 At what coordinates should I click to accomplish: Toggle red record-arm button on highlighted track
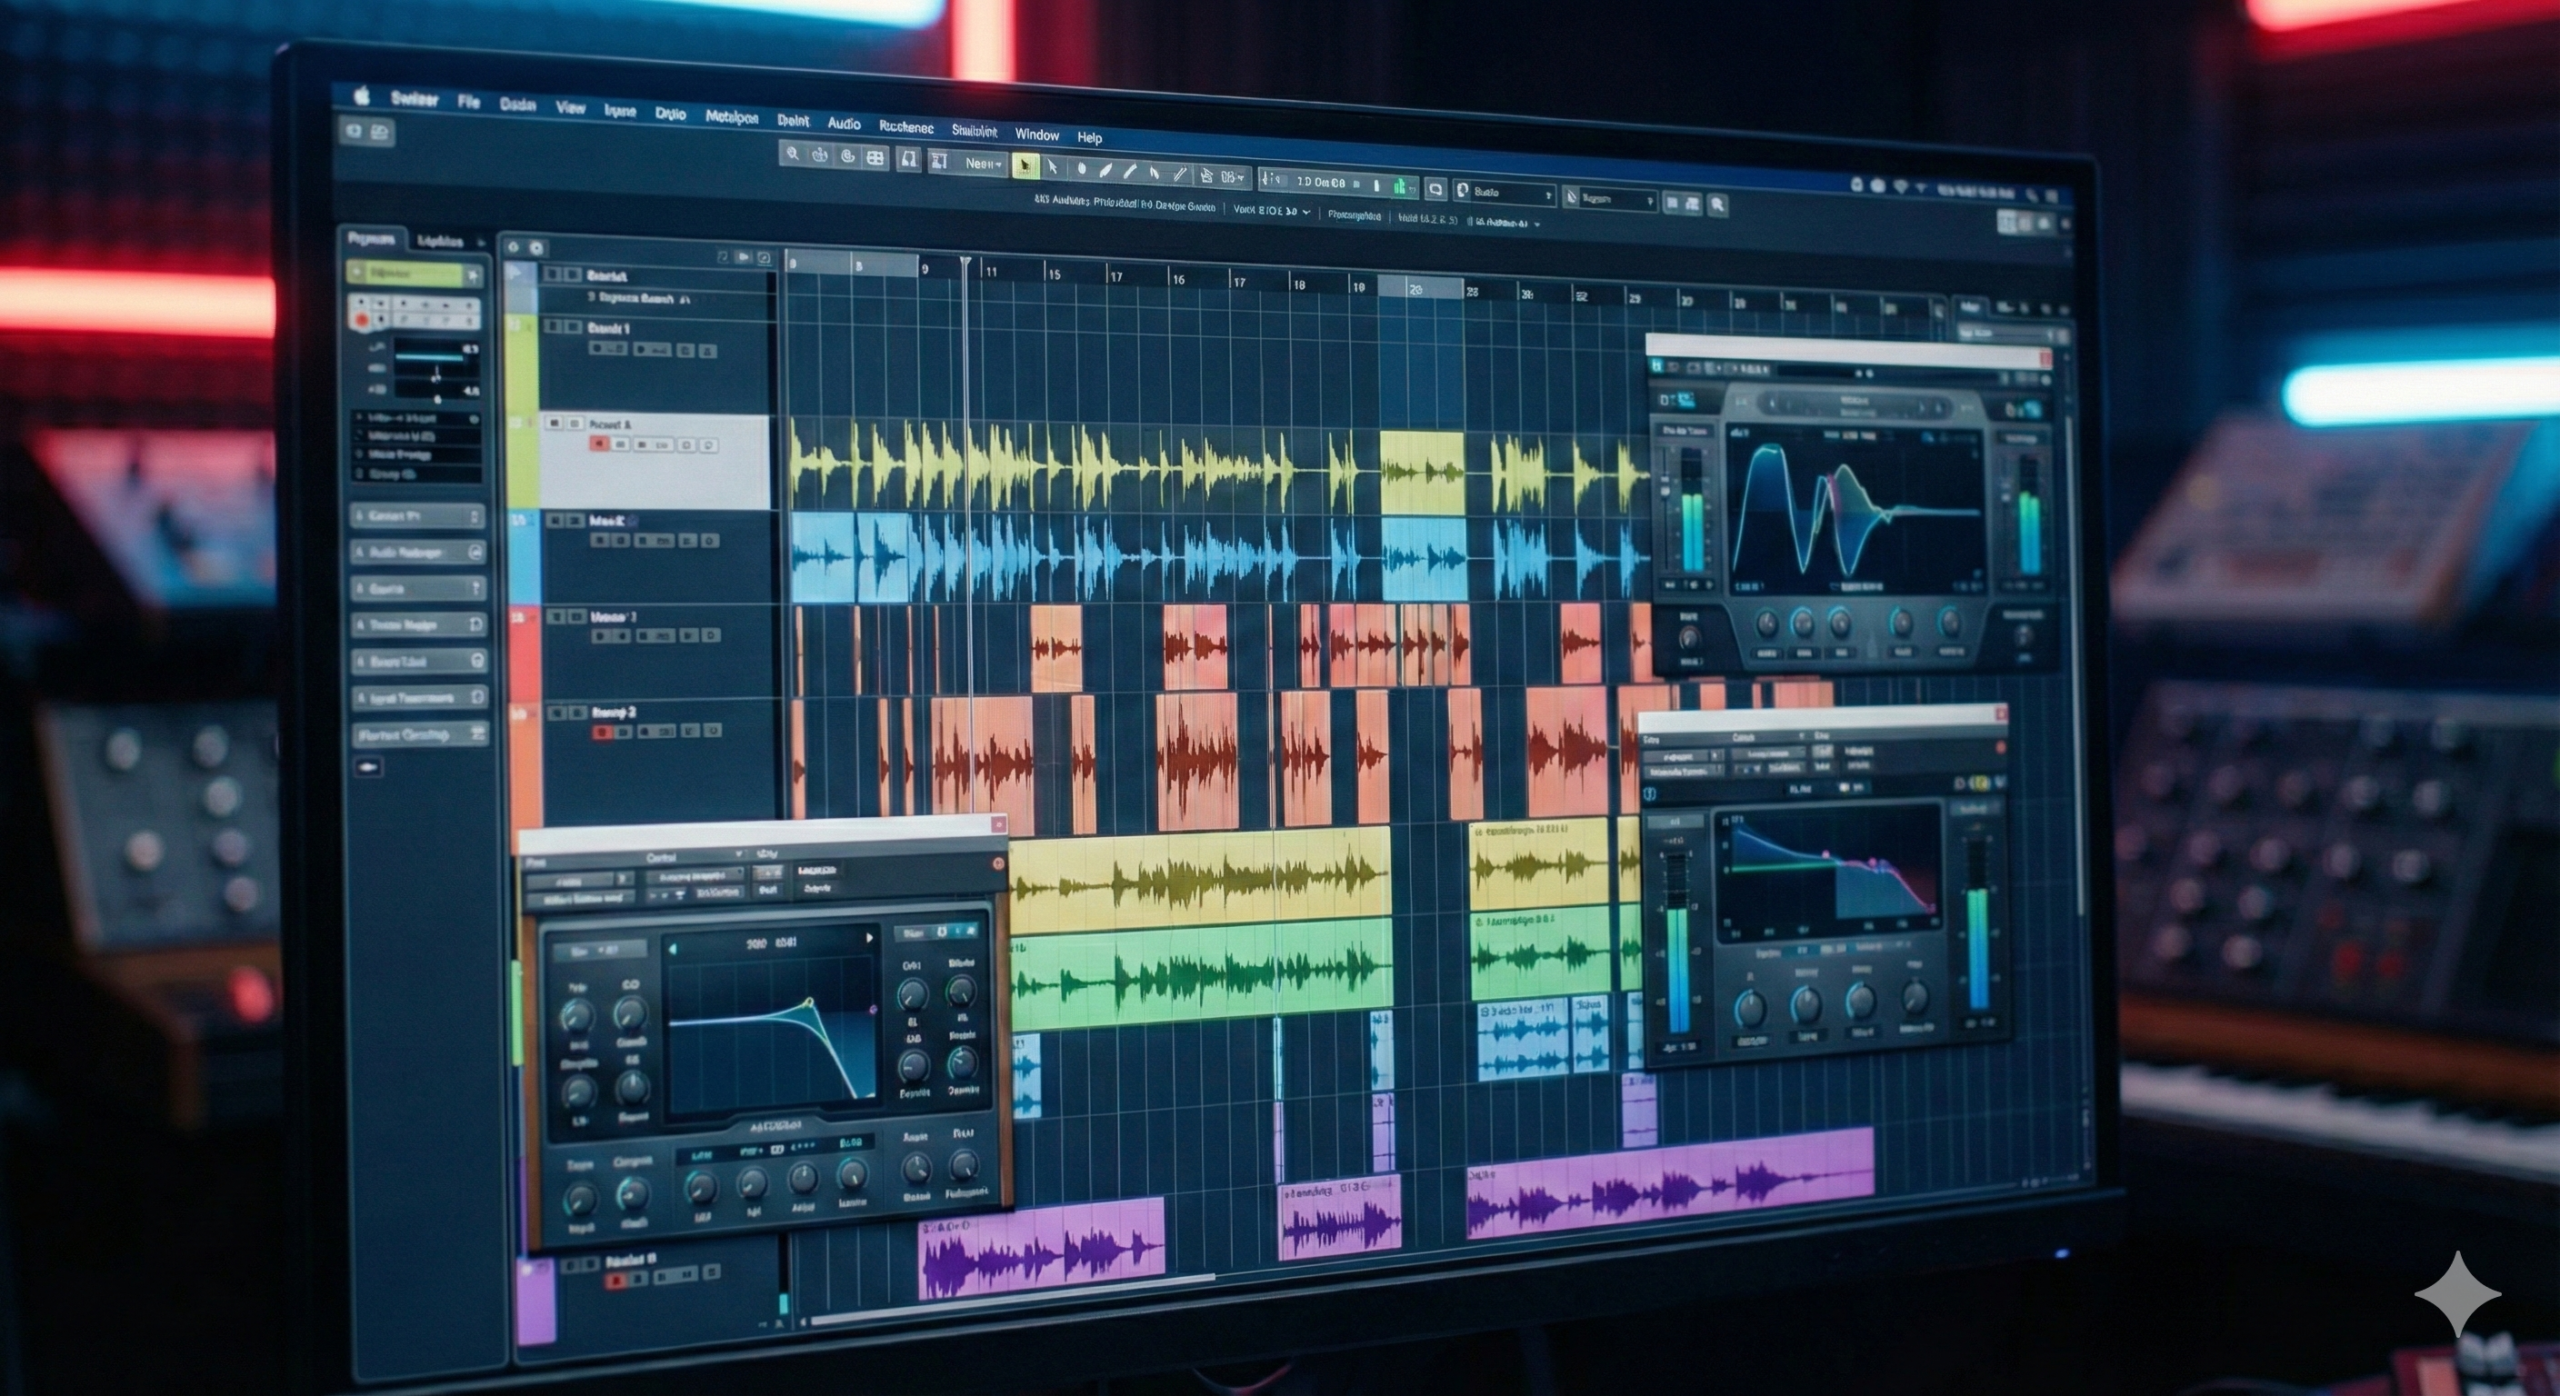pyautogui.click(x=598, y=443)
